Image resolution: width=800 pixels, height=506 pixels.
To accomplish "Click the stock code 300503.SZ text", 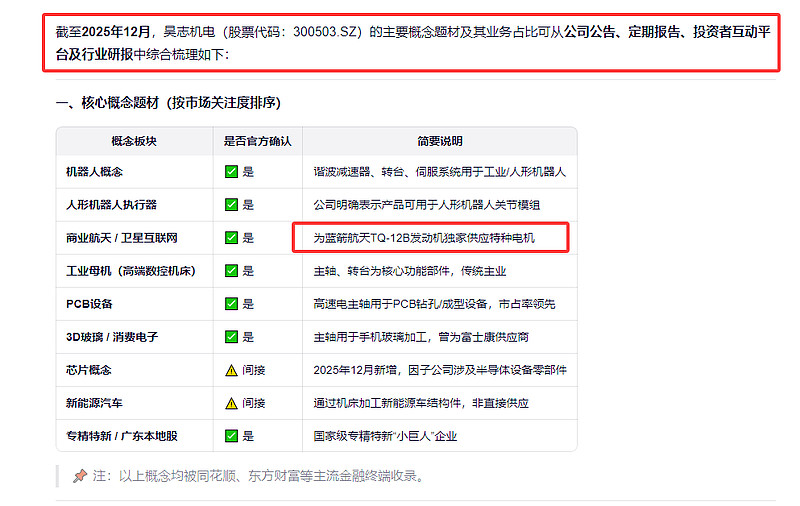I will pyautogui.click(x=324, y=32).
